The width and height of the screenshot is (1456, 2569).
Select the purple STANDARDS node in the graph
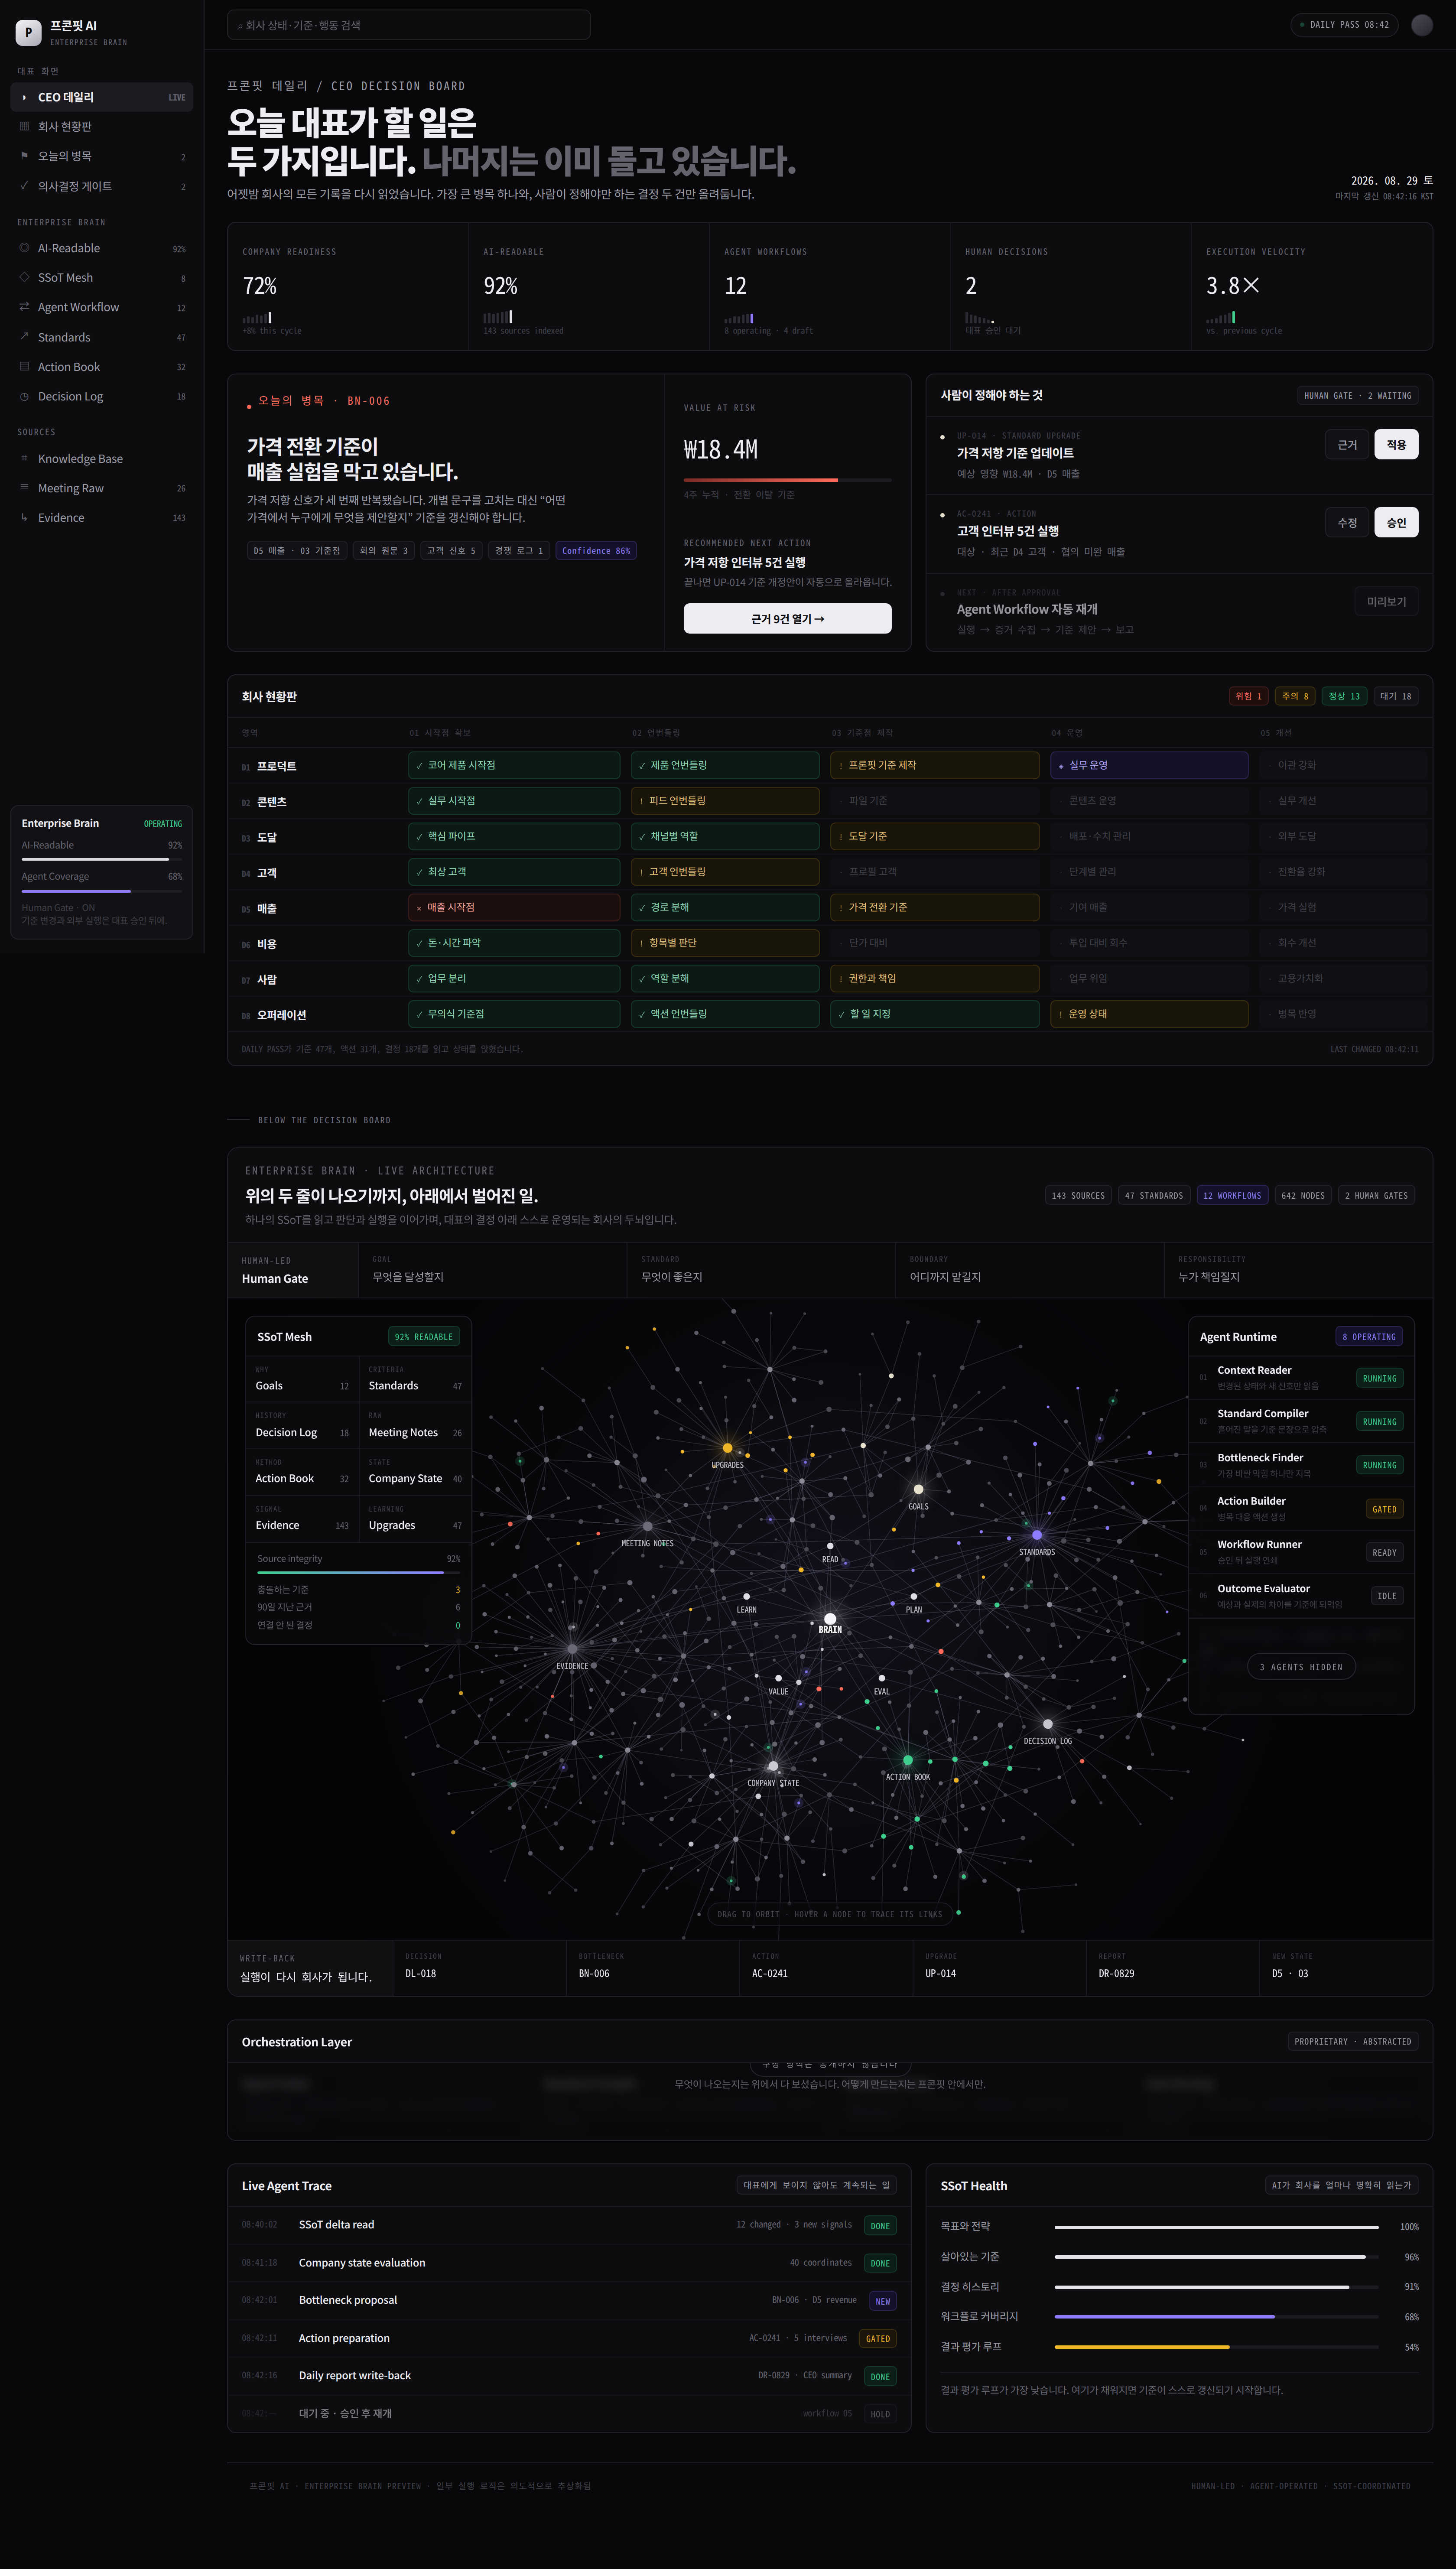tap(1037, 1535)
